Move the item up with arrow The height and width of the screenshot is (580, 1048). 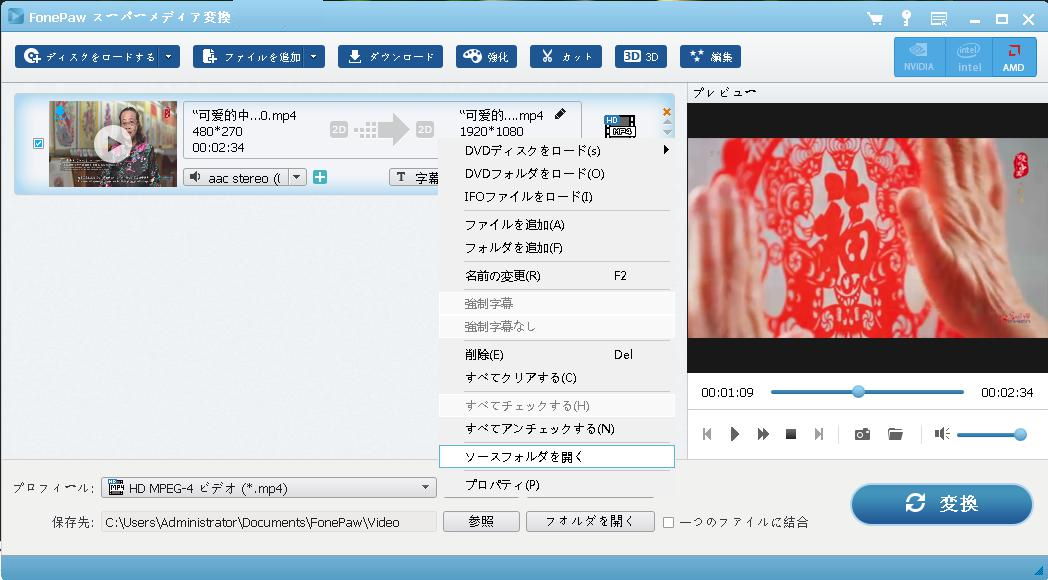(x=667, y=123)
